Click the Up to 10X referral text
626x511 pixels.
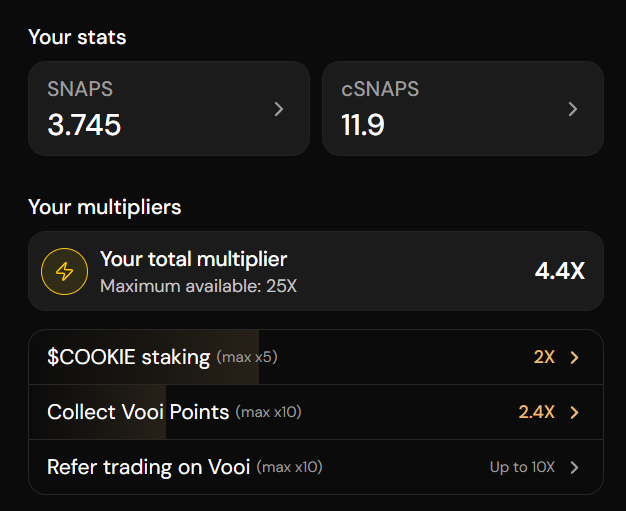(522, 467)
